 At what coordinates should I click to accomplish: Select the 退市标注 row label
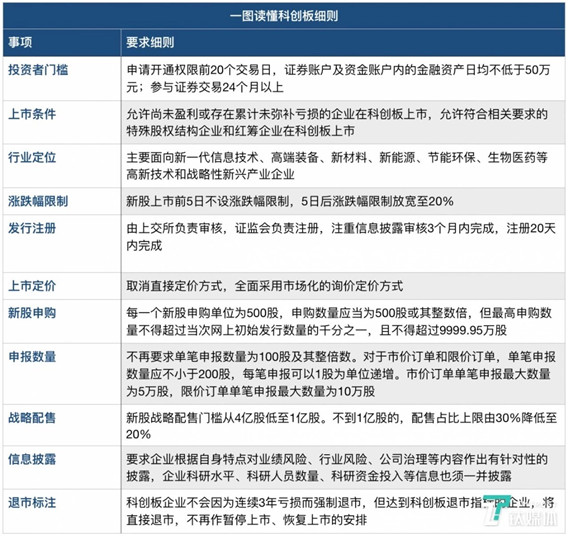pos(32,503)
